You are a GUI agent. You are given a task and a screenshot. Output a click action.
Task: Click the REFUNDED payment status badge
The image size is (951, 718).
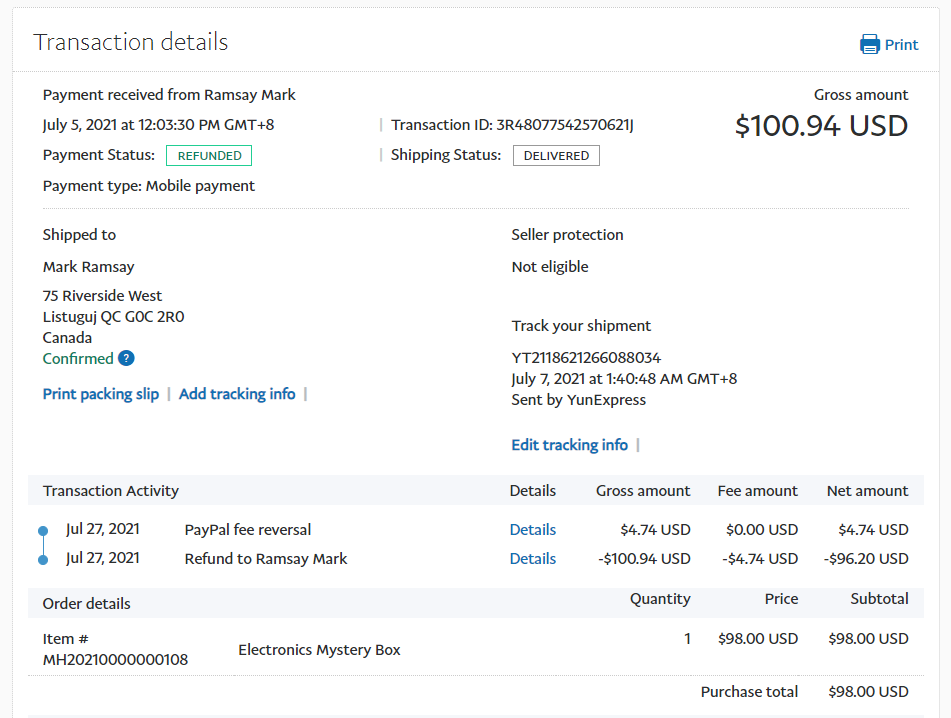pos(209,156)
